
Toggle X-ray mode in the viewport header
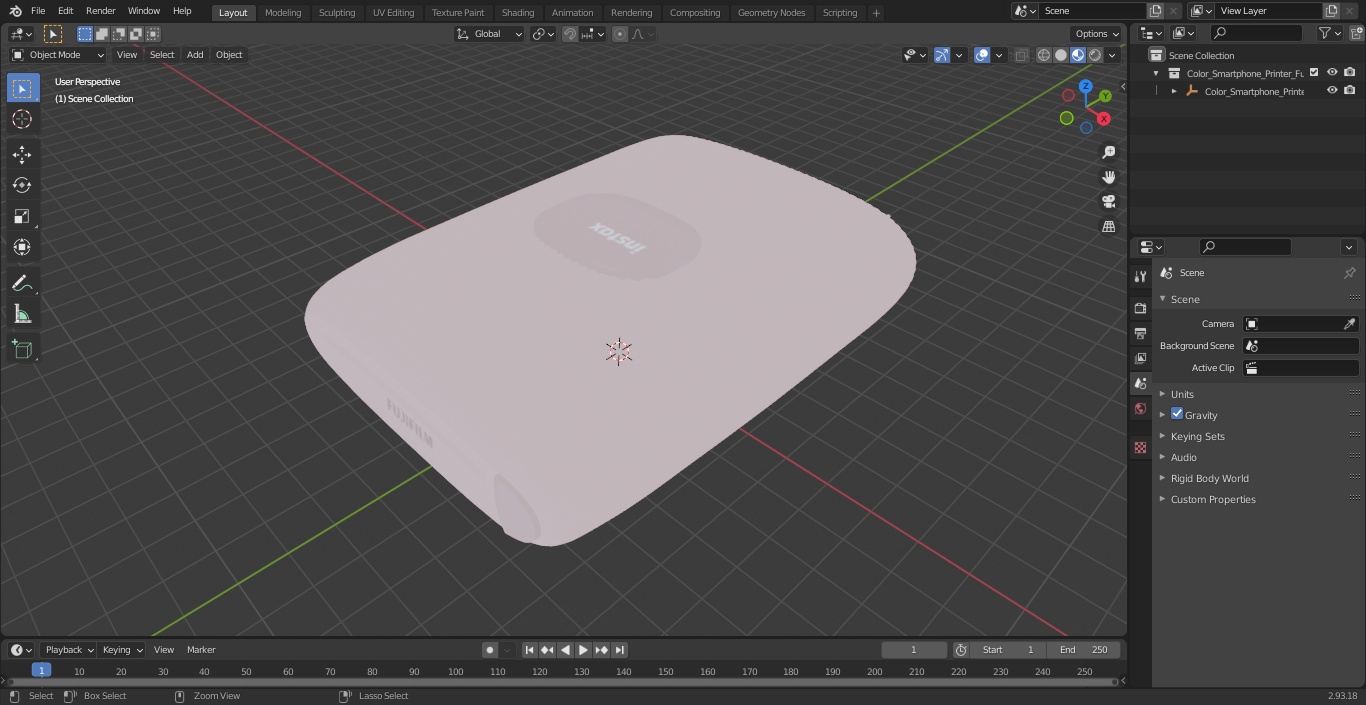pos(1021,55)
